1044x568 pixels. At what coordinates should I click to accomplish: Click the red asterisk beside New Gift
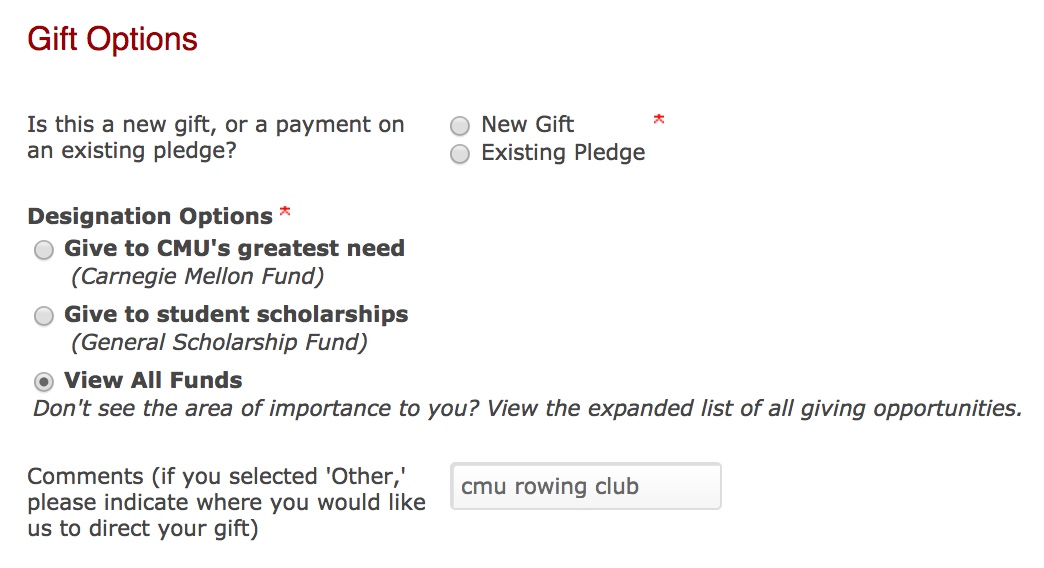point(658,121)
